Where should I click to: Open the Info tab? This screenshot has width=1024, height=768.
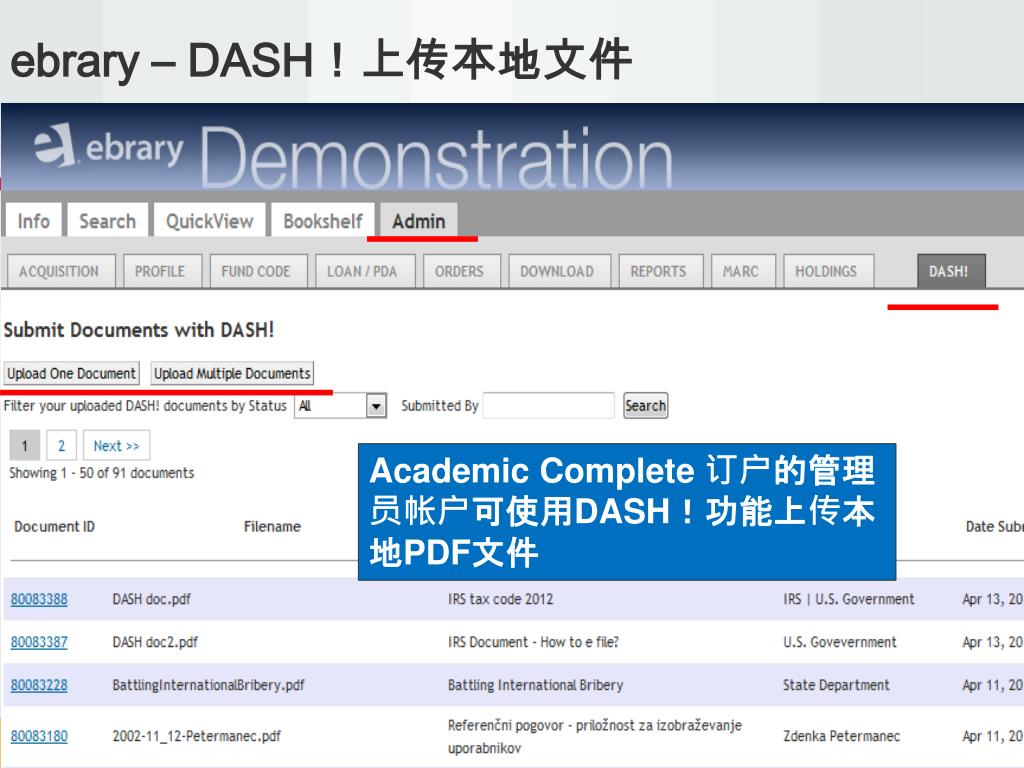34,221
